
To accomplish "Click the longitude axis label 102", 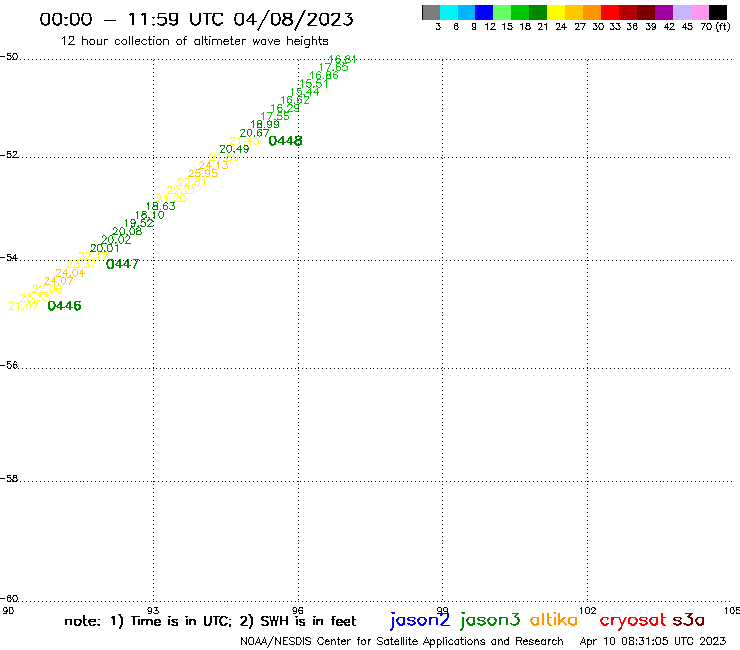I will point(588,610).
